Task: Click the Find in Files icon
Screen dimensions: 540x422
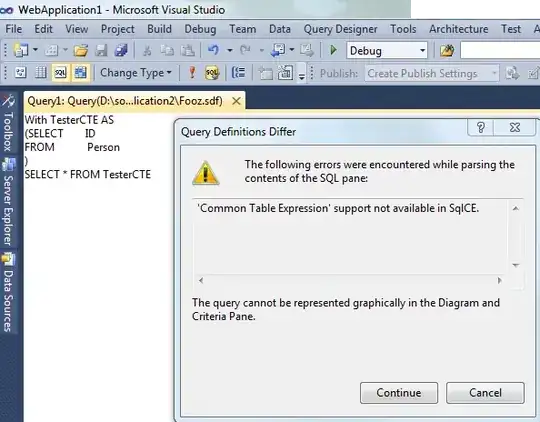Action: (x=447, y=51)
